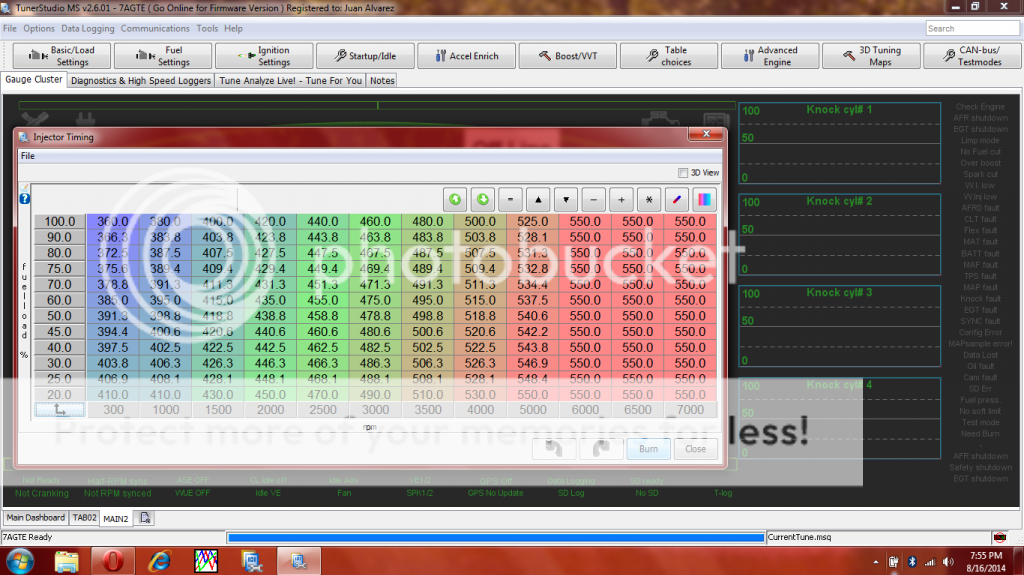Click the Close button in Injector Timing

(695, 449)
